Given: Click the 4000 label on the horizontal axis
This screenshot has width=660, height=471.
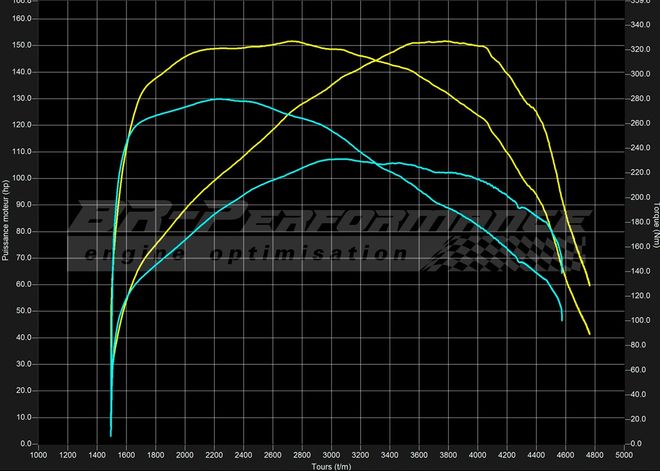Looking at the screenshot, I should (478, 454).
